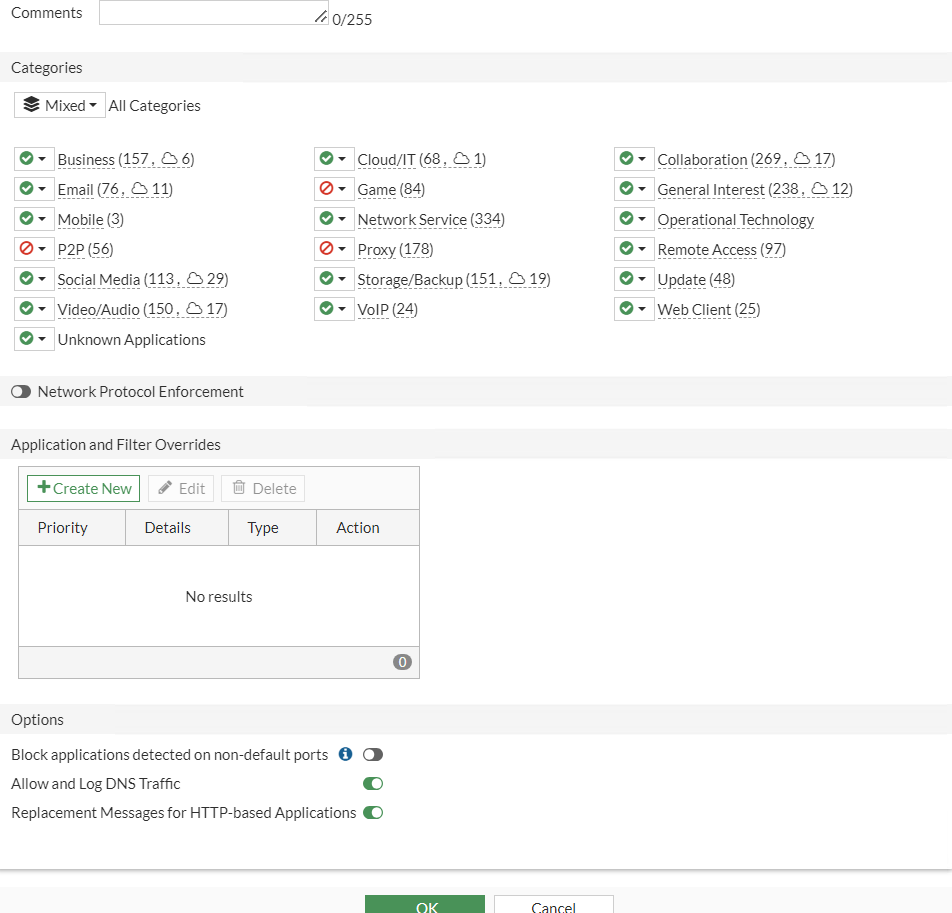
Task: Click the cloud icon next to Business category
Action: pyautogui.click(x=169, y=159)
